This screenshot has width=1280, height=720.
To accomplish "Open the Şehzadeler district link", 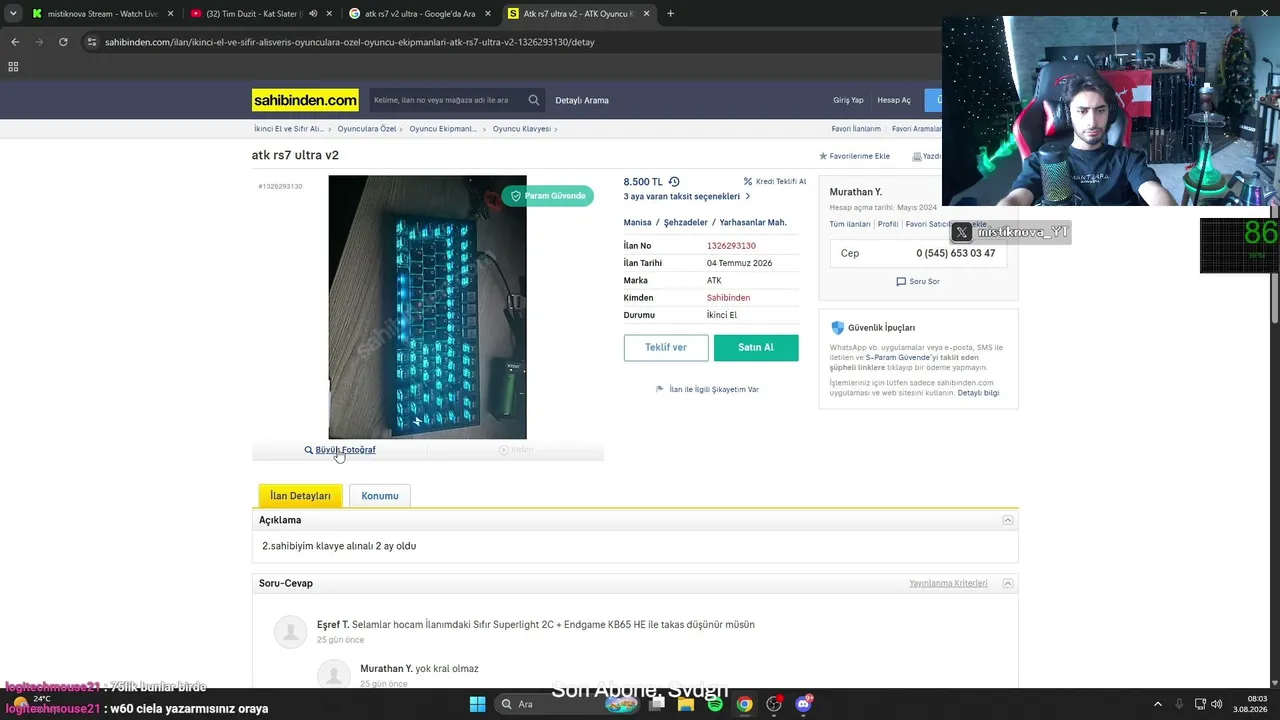I will [686, 222].
